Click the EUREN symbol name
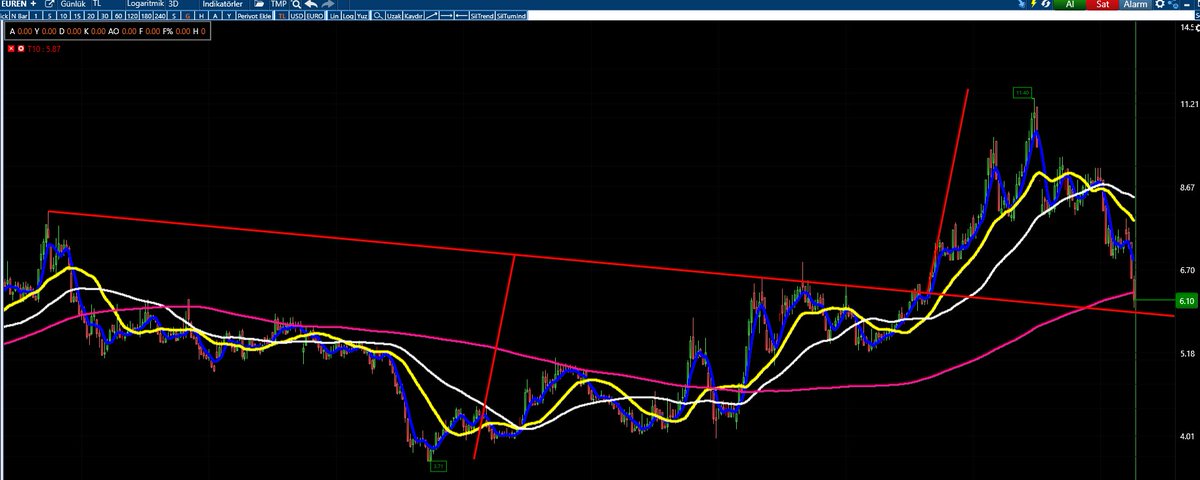Screen dimensions: 1200x480 pyautogui.click(x=14, y=5)
